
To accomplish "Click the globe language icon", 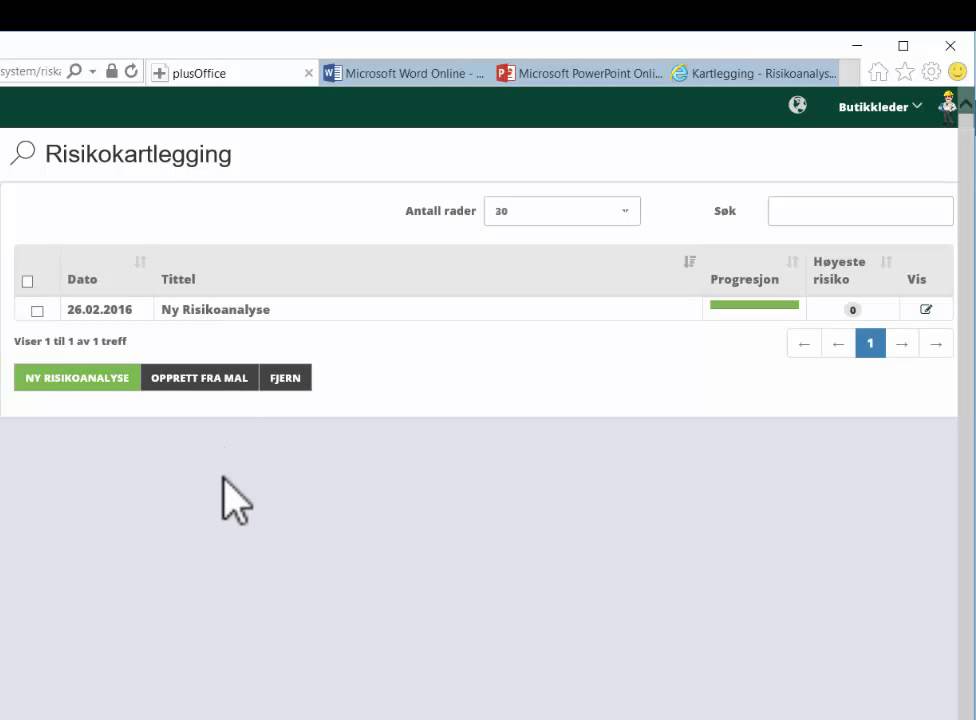I will [x=797, y=105].
